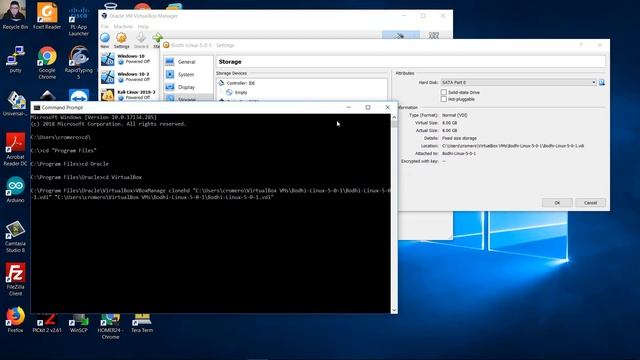Image resolution: width=640 pixels, height=360 pixels.
Task: Click the Attached to Bodhi-Linux-5-0-1 value
Action: click(x=459, y=153)
